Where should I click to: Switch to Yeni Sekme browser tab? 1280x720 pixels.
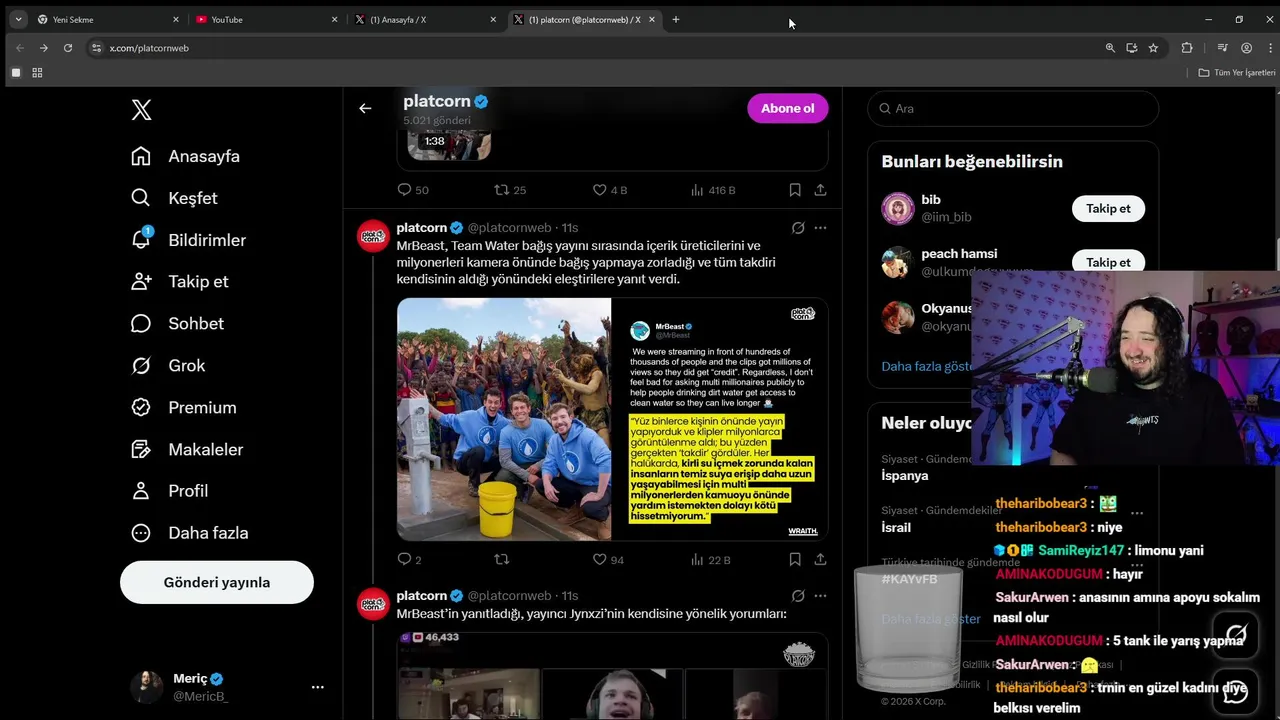(x=109, y=19)
